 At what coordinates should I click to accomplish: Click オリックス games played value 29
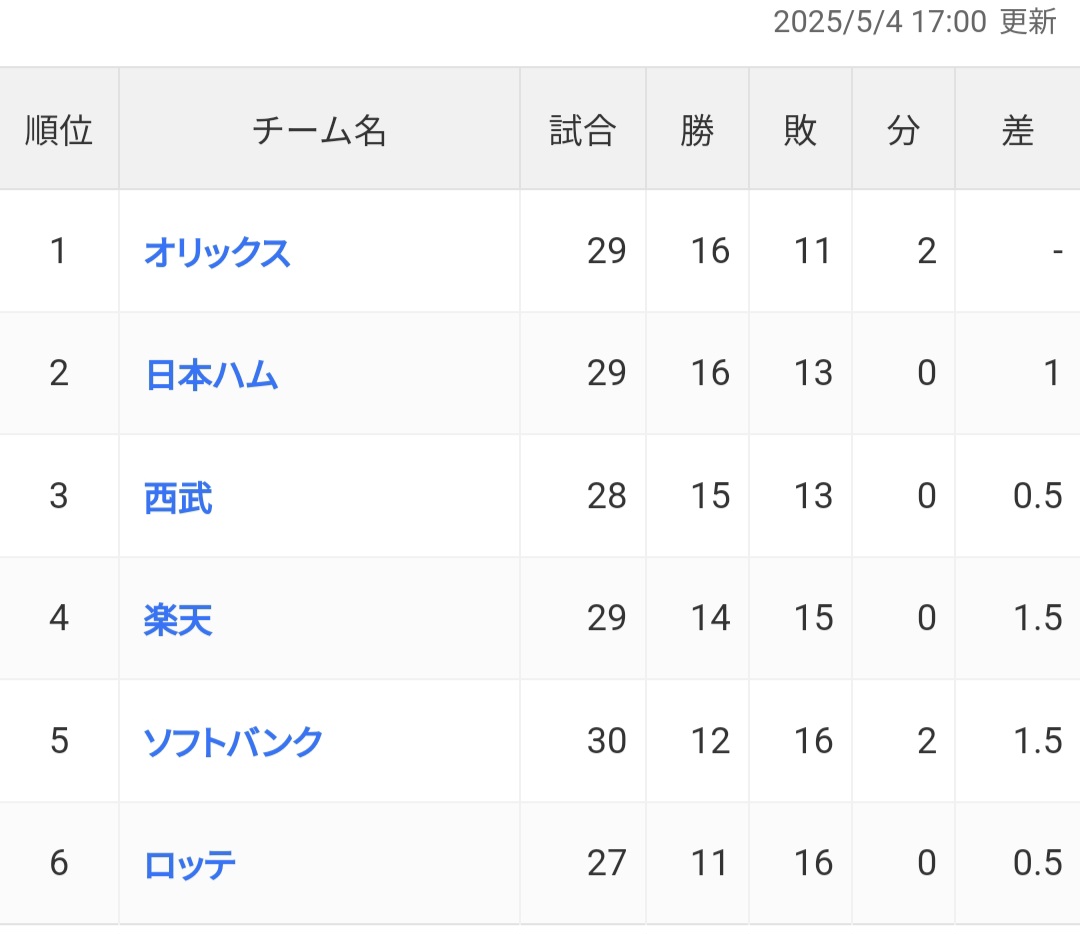(x=606, y=252)
